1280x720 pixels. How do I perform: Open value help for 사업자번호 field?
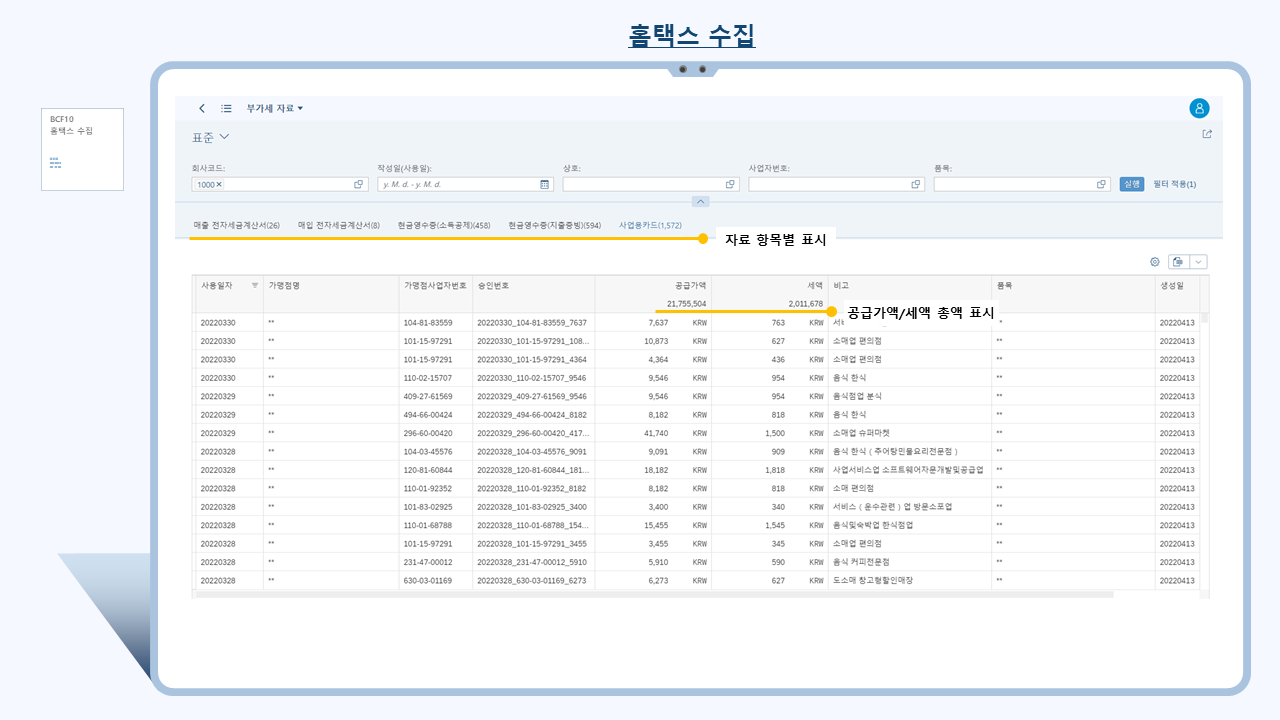tap(916, 184)
